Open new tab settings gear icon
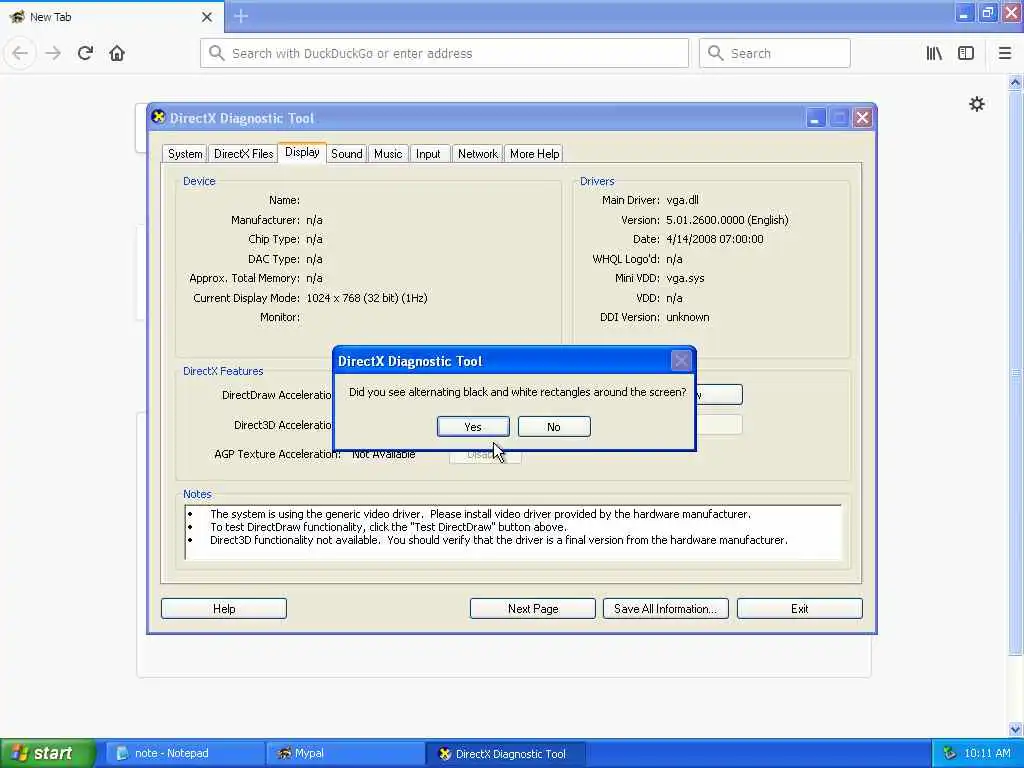The height and width of the screenshot is (768, 1024). pyautogui.click(x=976, y=104)
